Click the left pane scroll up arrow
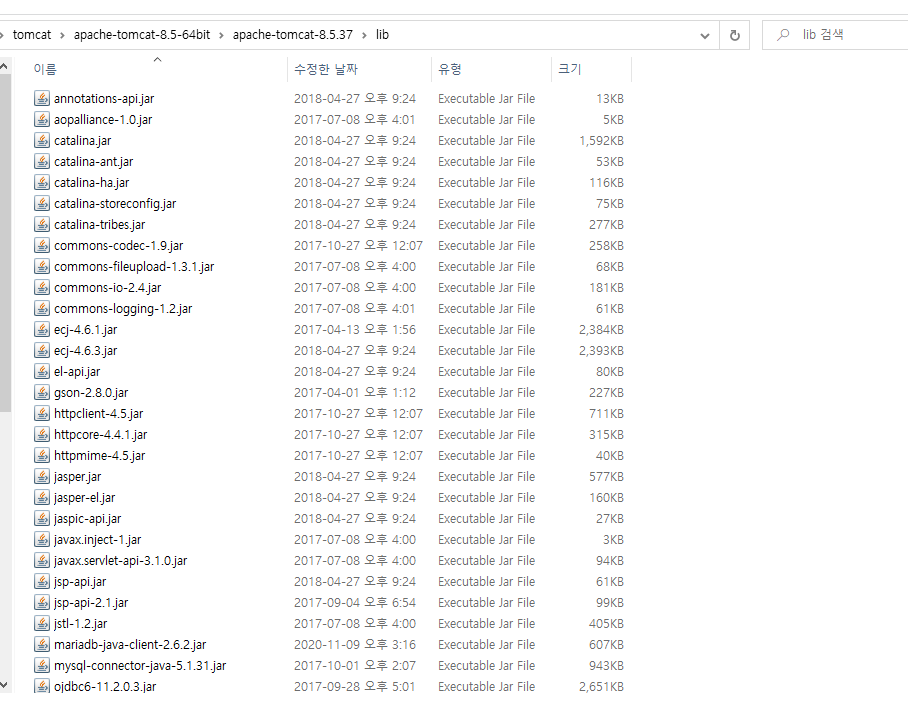Screen dimensions: 908x708 [4, 67]
